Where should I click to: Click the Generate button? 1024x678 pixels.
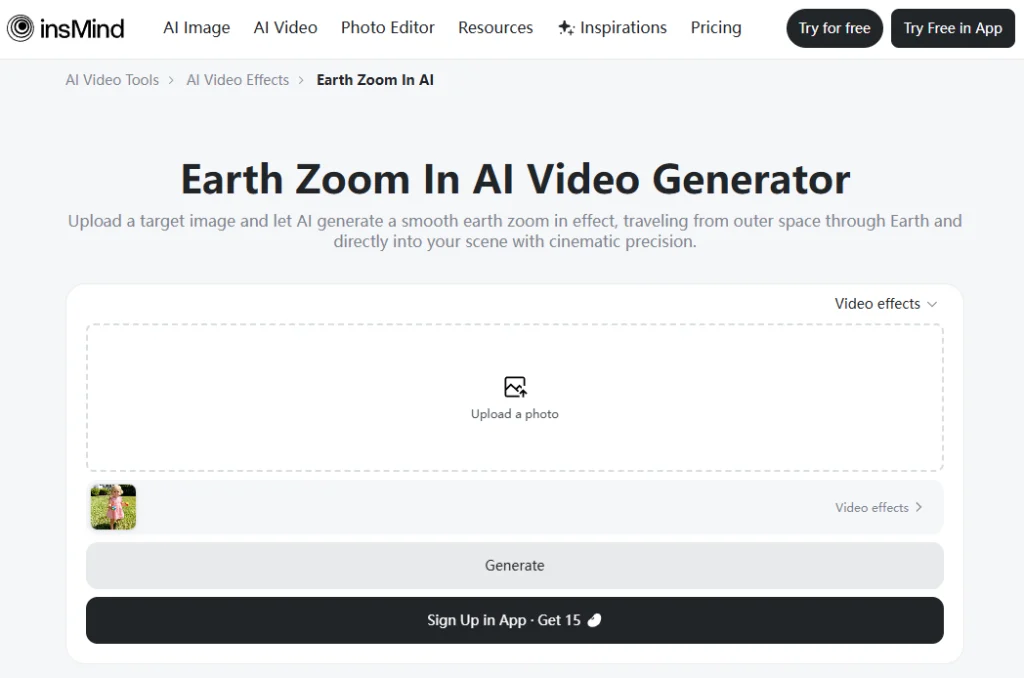coord(514,566)
